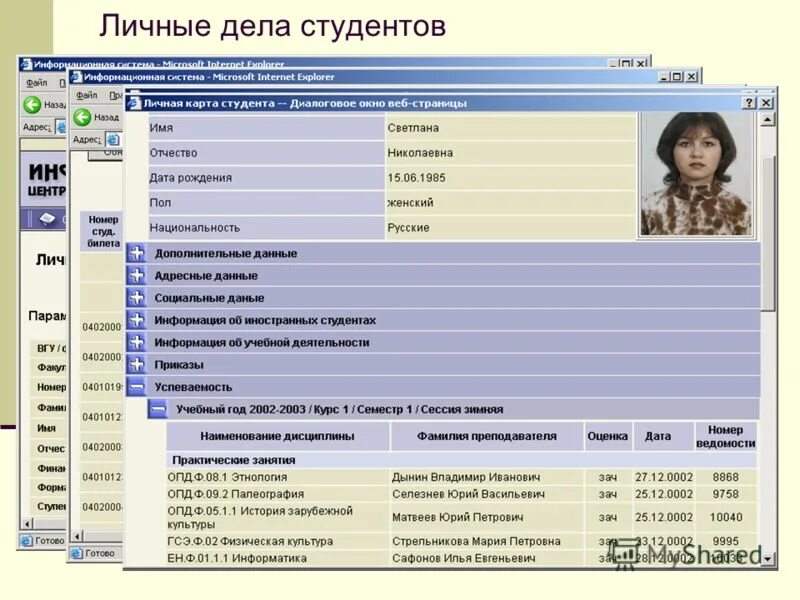The height and width of the screenshot is (600, 800).
Task: Click the Готово status bar icon
Action: tap(77, 552)
